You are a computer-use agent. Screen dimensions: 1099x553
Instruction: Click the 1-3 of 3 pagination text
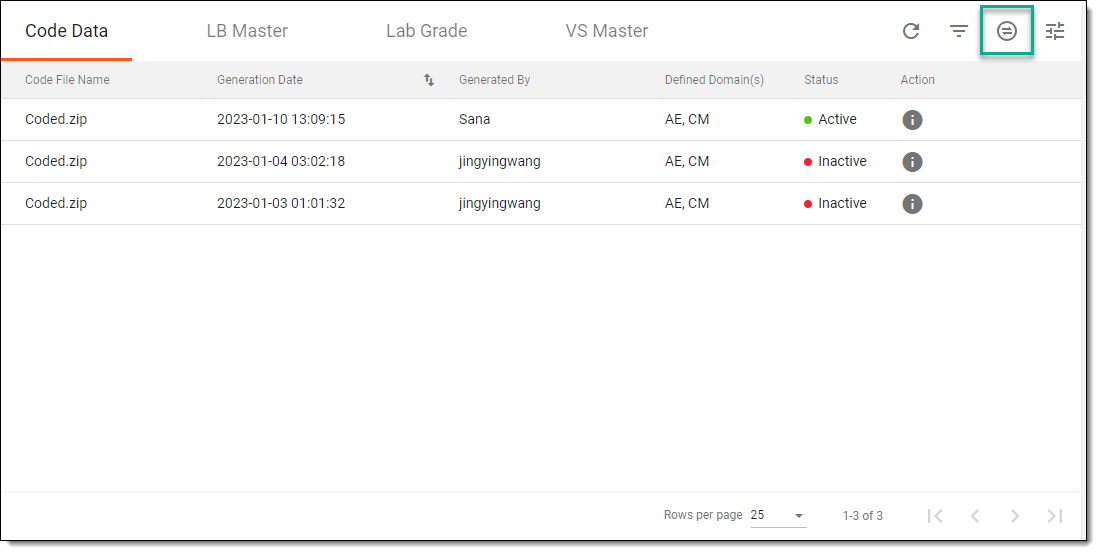point(863,516)
